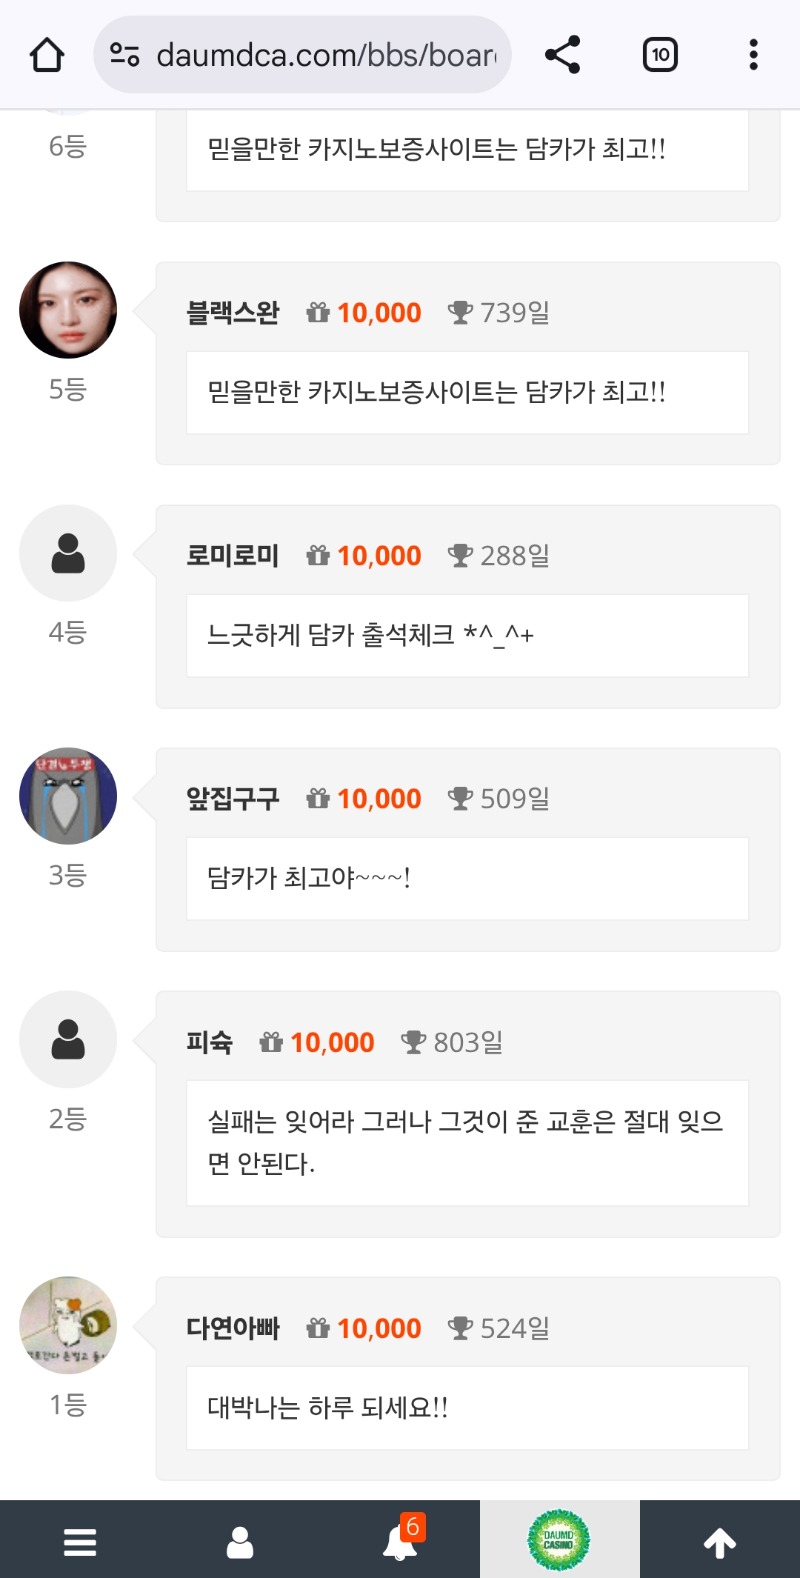The width and height of the screenshot is (800, 1578).
Task: View 블랙스완's profile picture
Action: tap(67, 310)
